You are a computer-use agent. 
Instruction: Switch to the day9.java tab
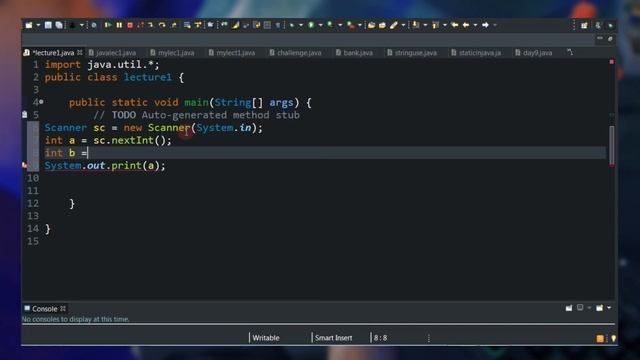533,53
